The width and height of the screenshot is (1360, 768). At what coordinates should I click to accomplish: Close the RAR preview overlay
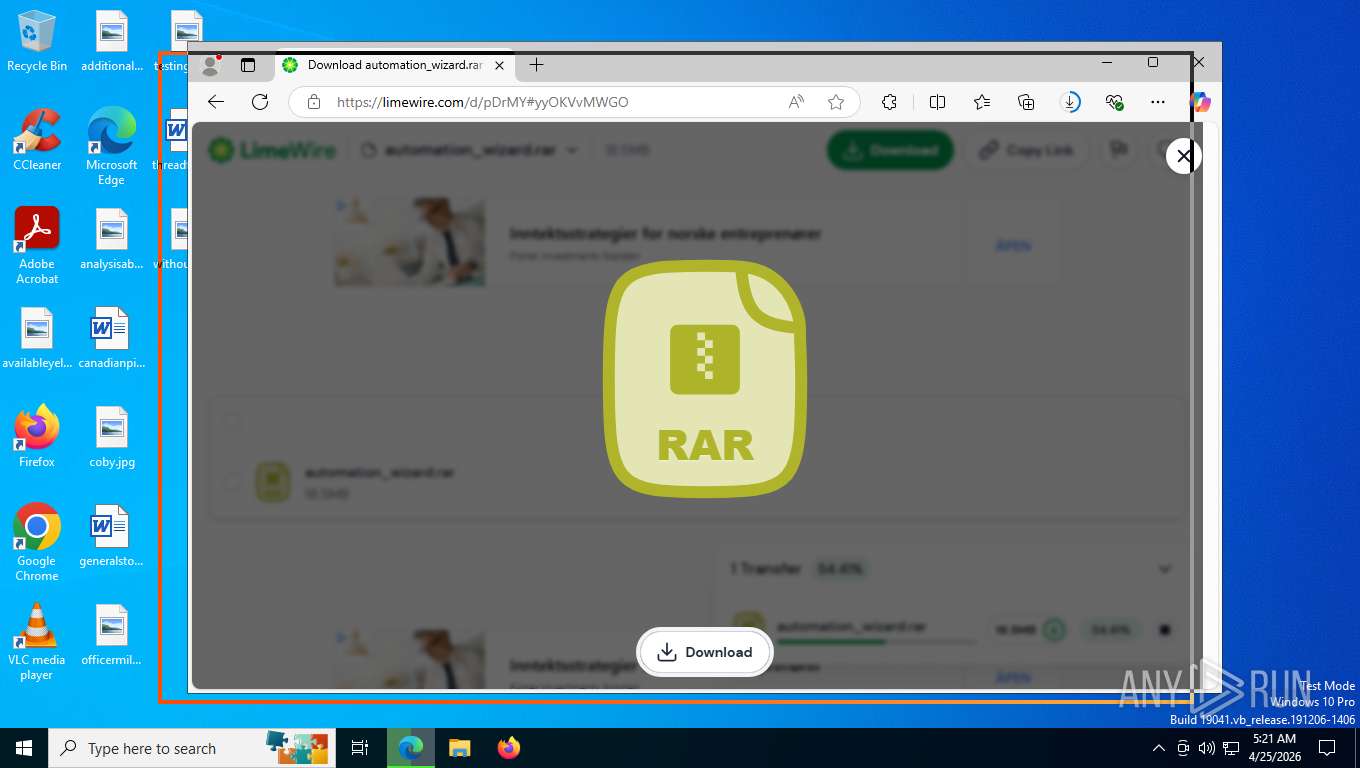(x=1184, y=156)
